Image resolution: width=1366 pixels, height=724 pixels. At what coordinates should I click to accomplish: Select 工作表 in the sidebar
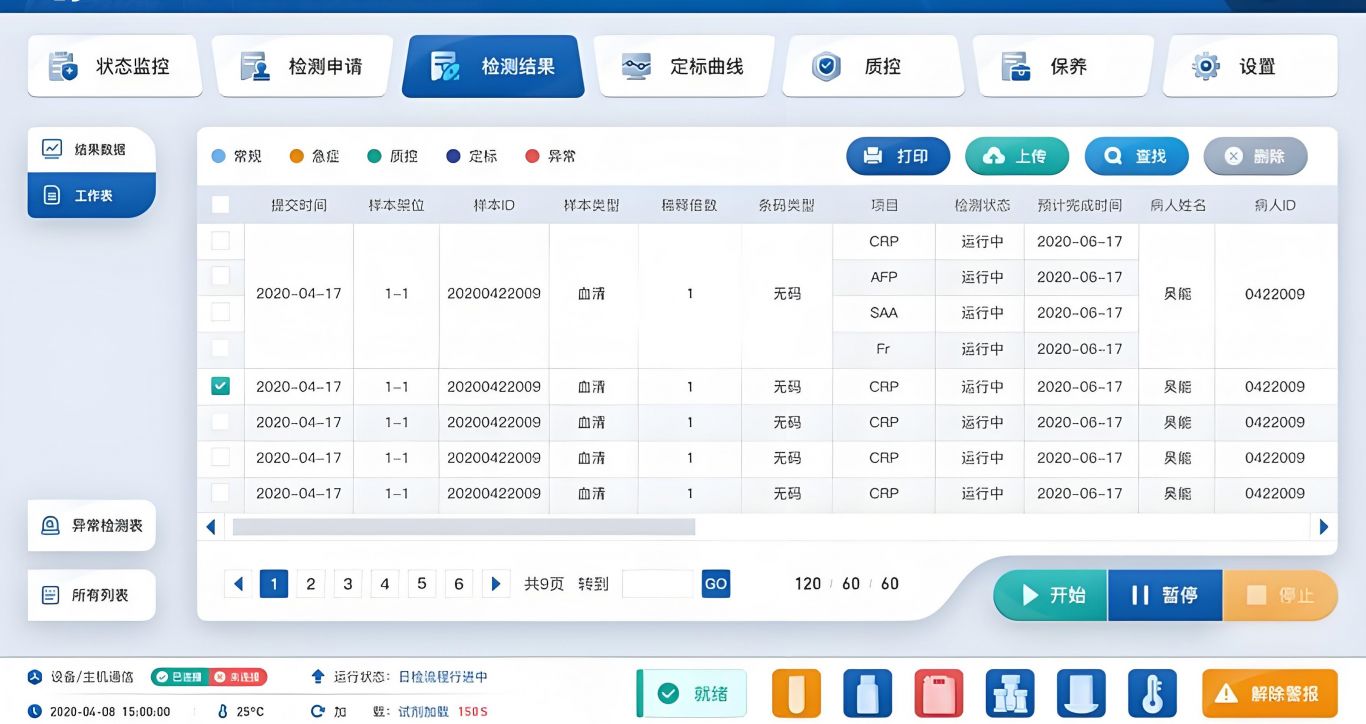[x=91, y=195]
